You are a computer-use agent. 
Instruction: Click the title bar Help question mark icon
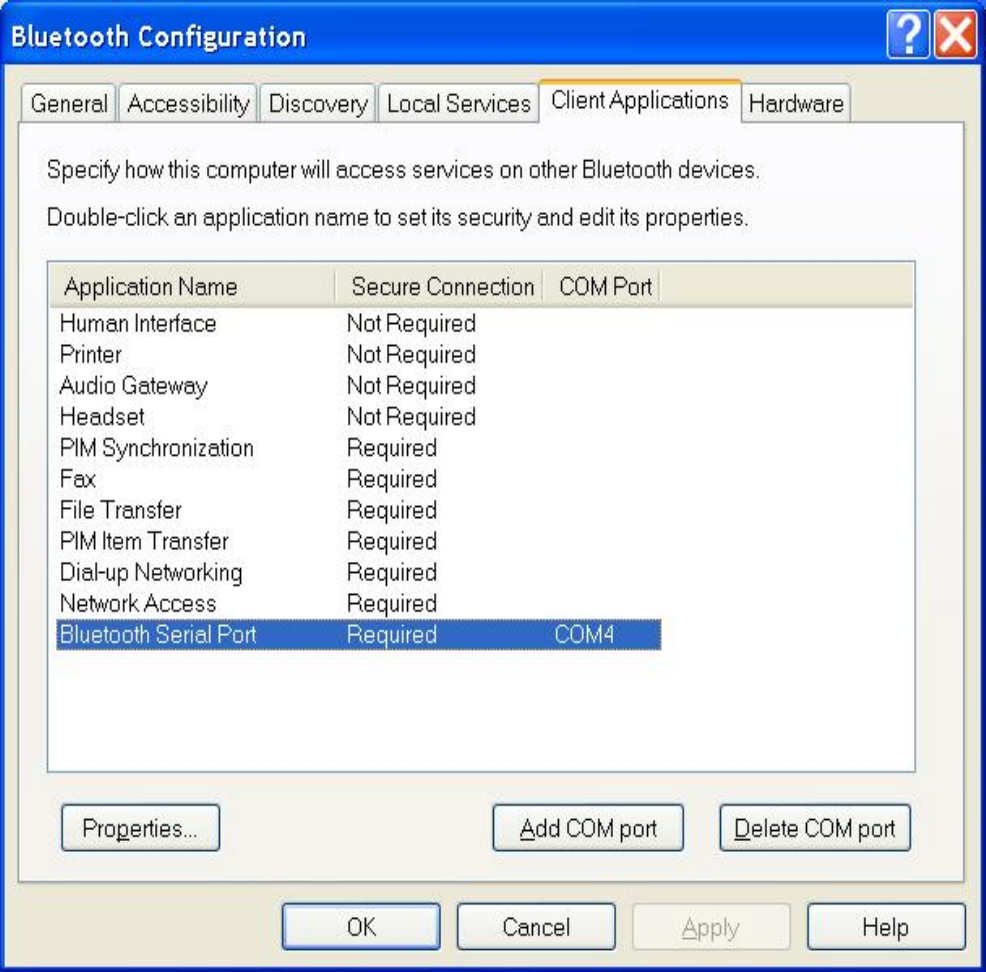coord(908,35)
